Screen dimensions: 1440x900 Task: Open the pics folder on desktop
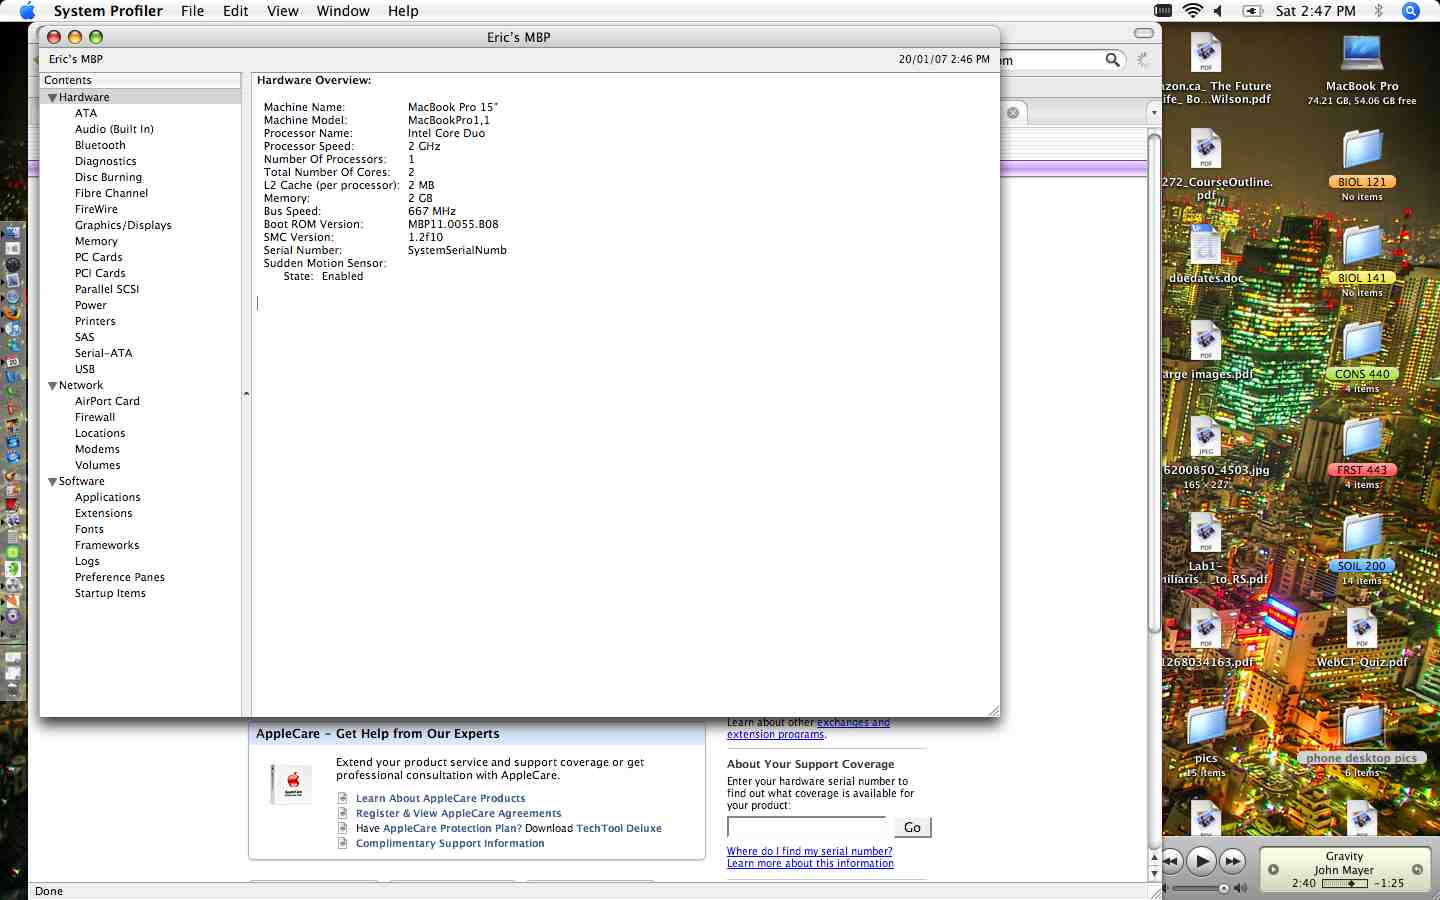[x=1206, y=726]
